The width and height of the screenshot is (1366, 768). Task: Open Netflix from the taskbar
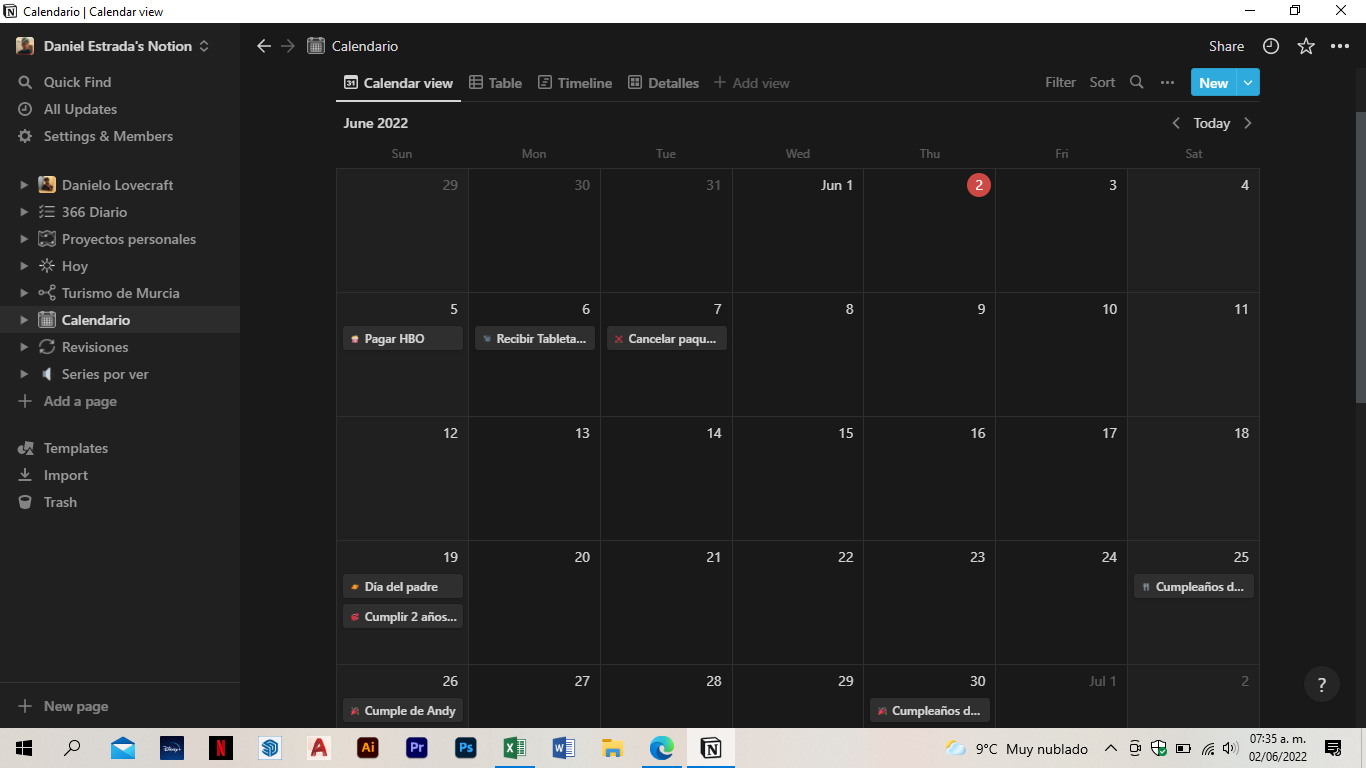(x=221, y=748)
